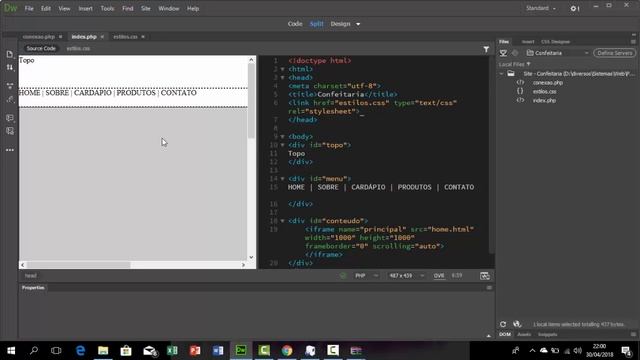Click the Refresh icon in Files panel
Viewport: 640px width, 360px height.
click(x=503, y=324)
